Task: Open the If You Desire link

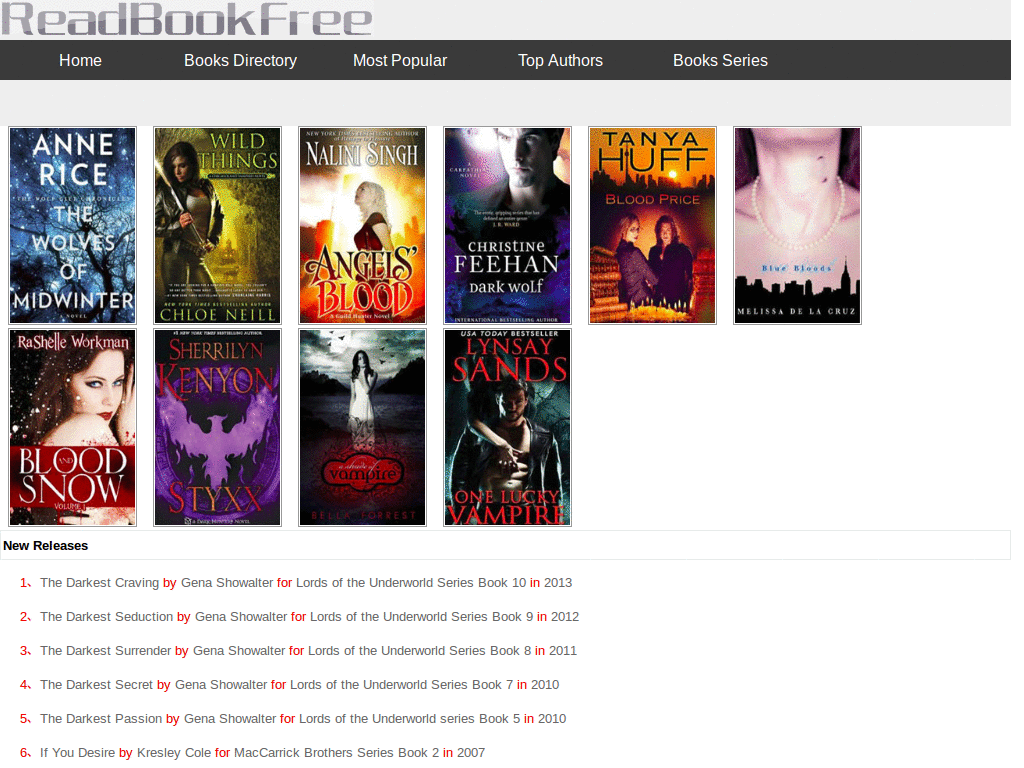Action: tap(77, 752)
